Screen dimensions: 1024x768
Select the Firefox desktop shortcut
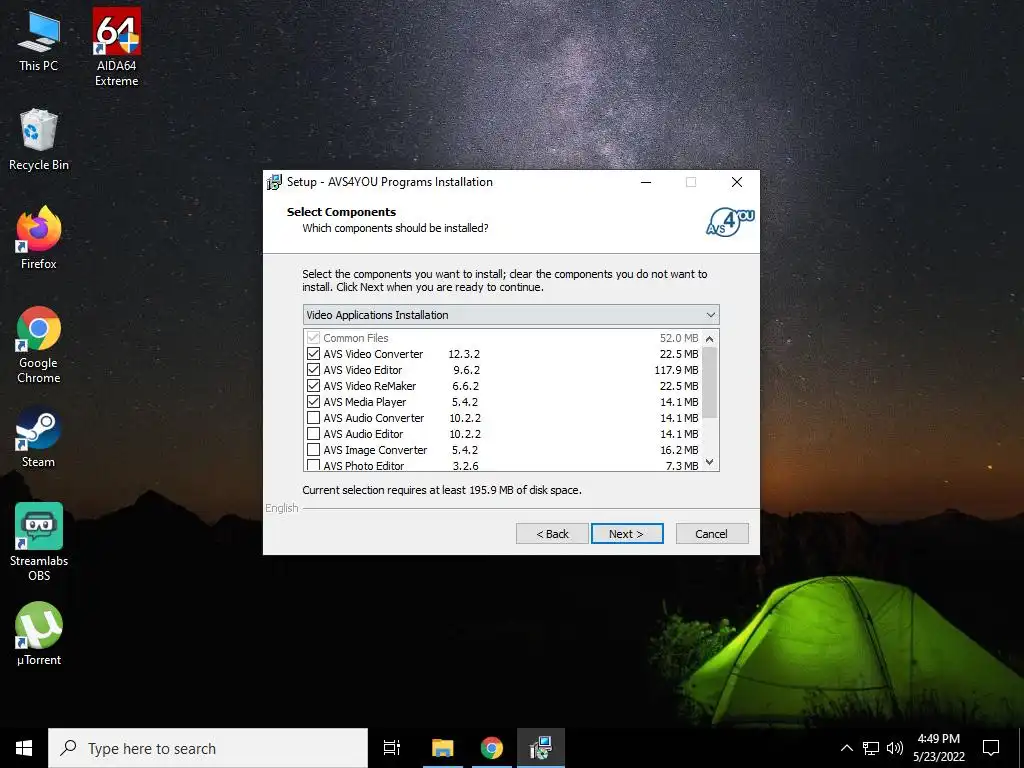pyautogui.click(x=39, y=238)
